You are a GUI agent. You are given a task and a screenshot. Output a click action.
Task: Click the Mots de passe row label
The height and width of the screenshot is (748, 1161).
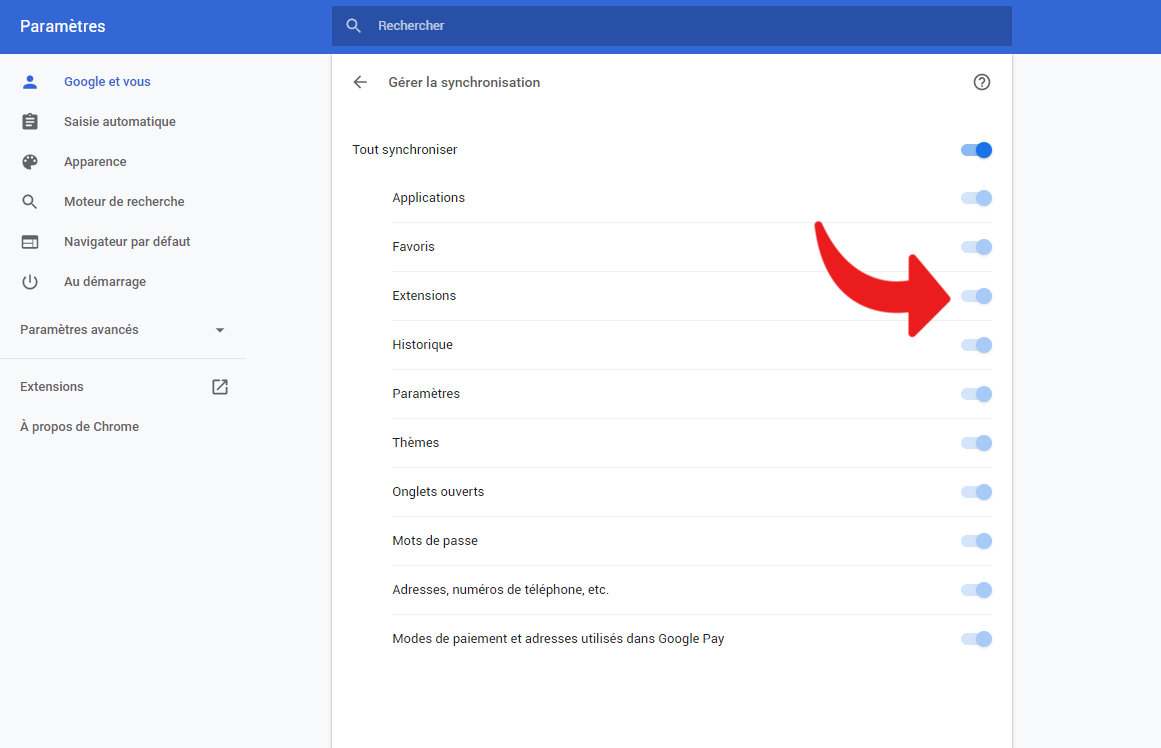point(435,541)
